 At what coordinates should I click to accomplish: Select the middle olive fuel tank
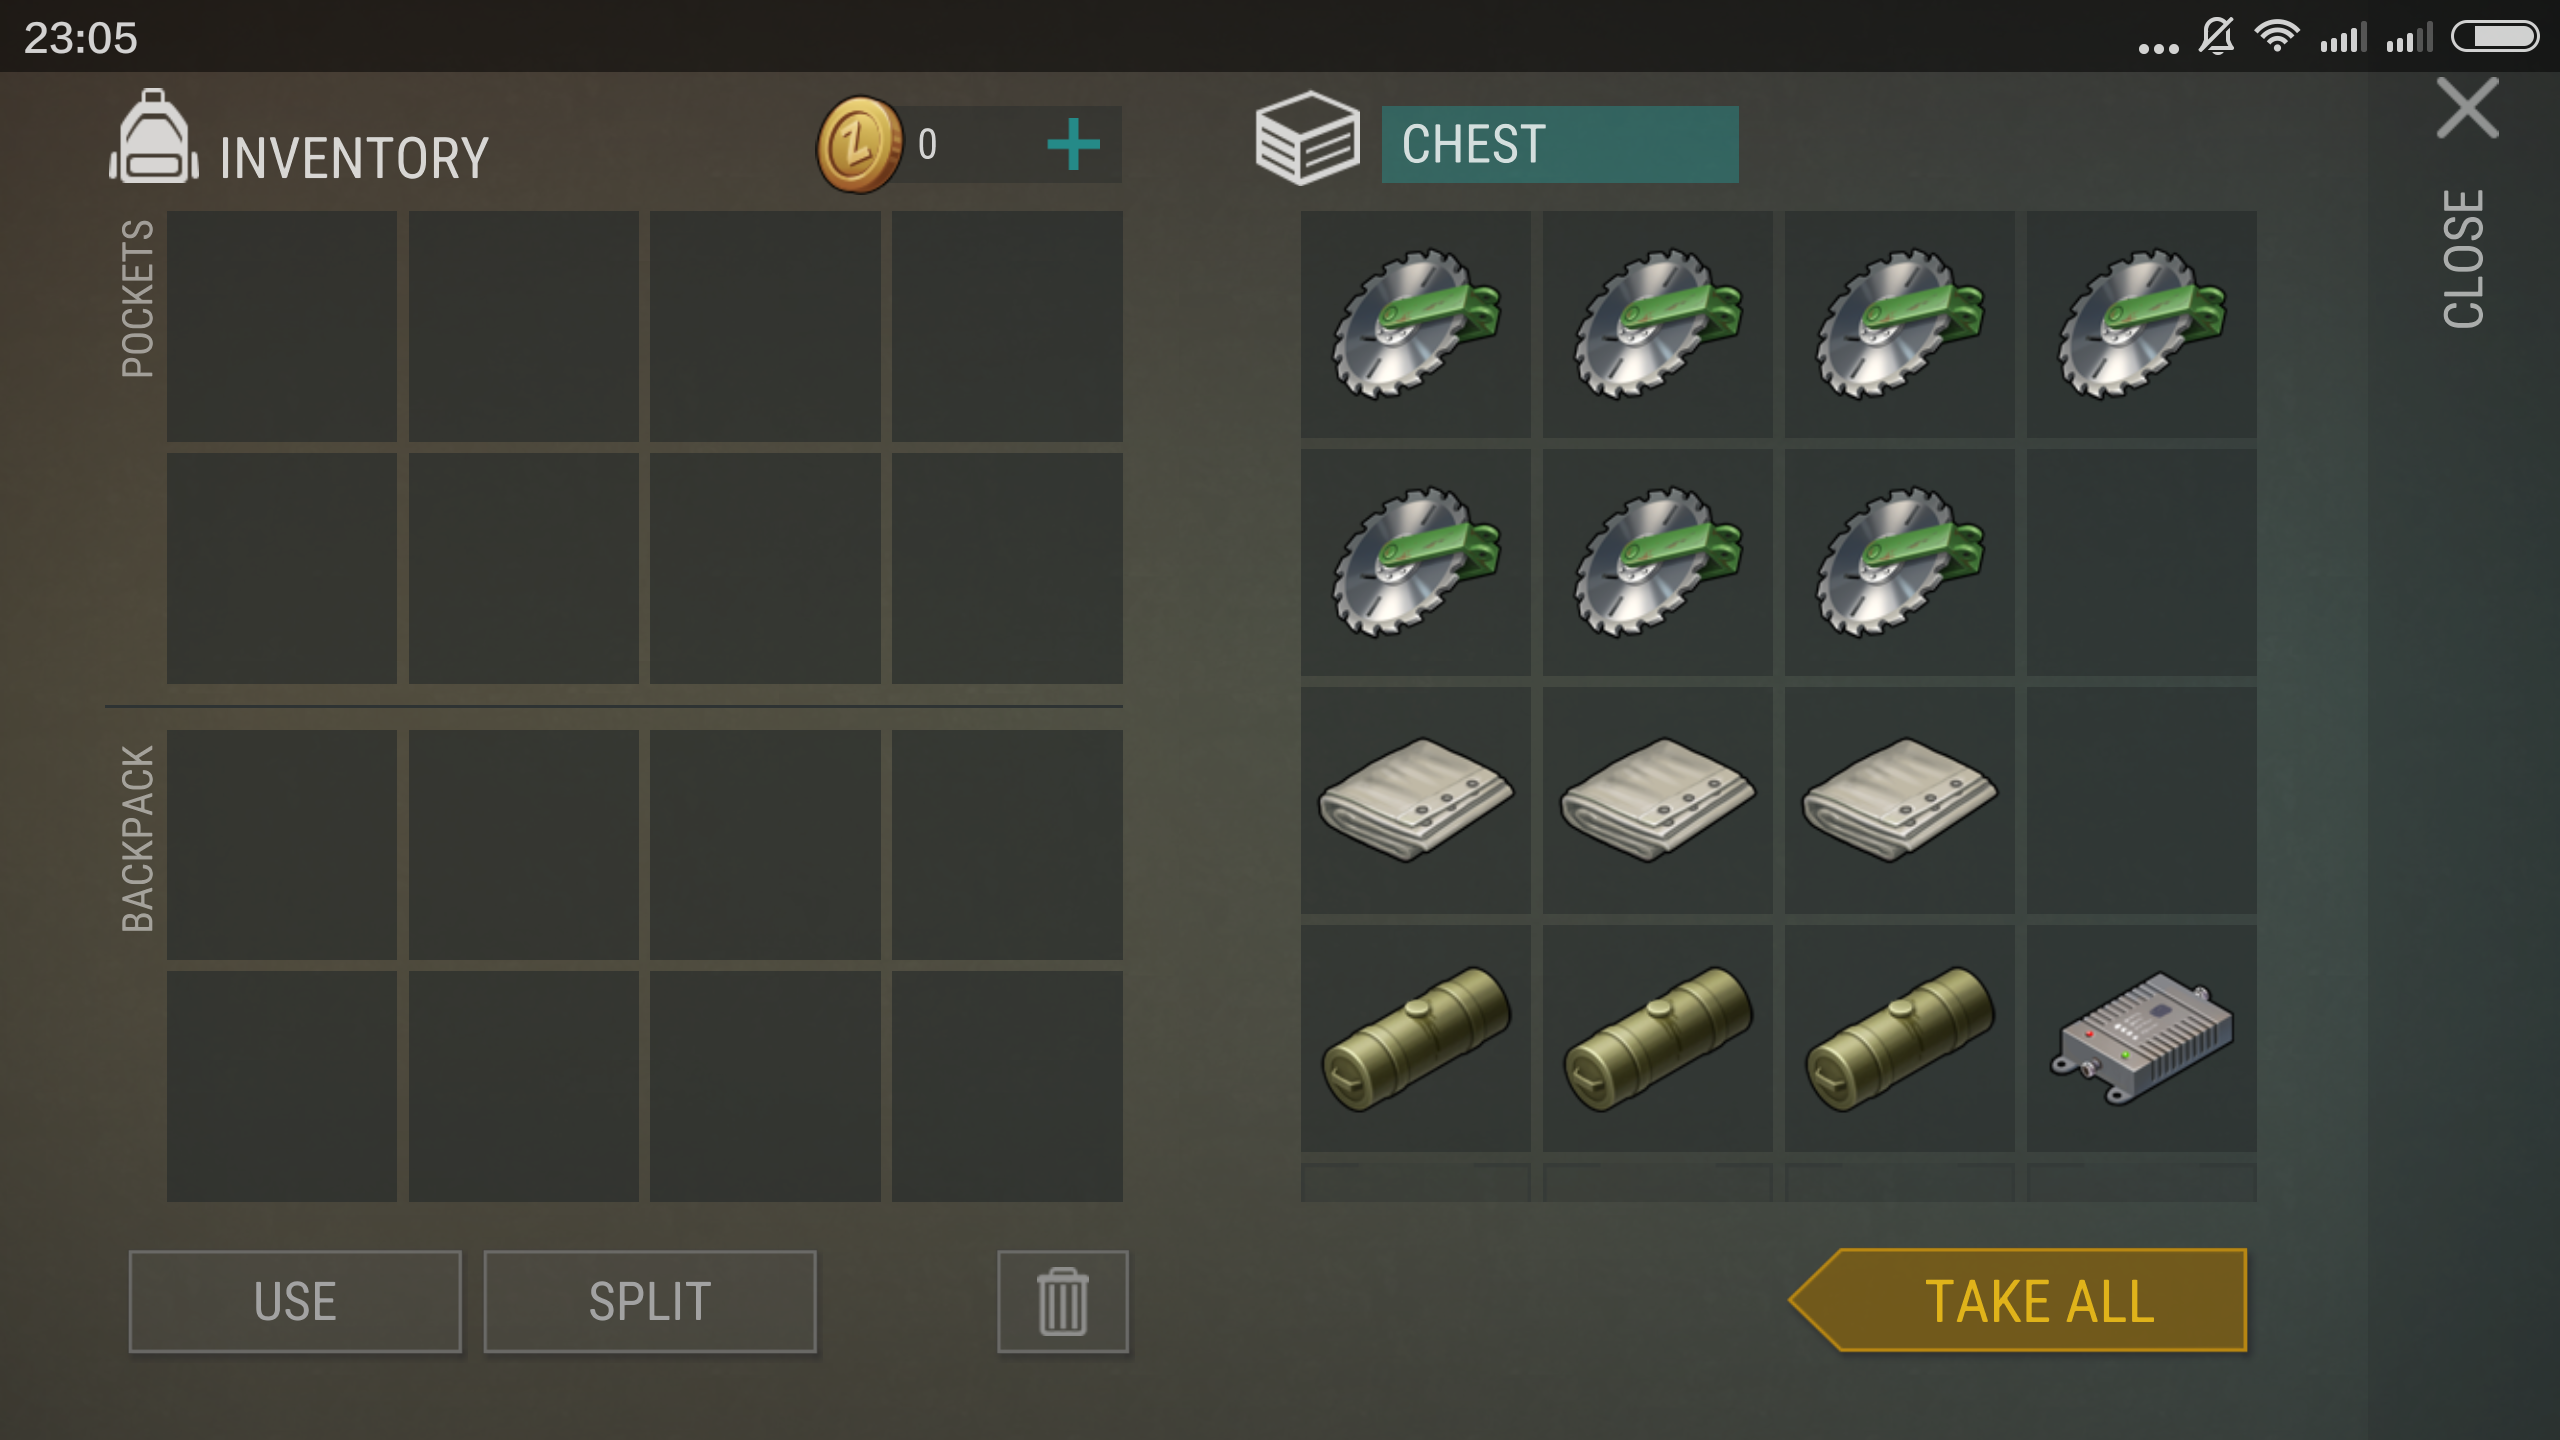1657,1038
